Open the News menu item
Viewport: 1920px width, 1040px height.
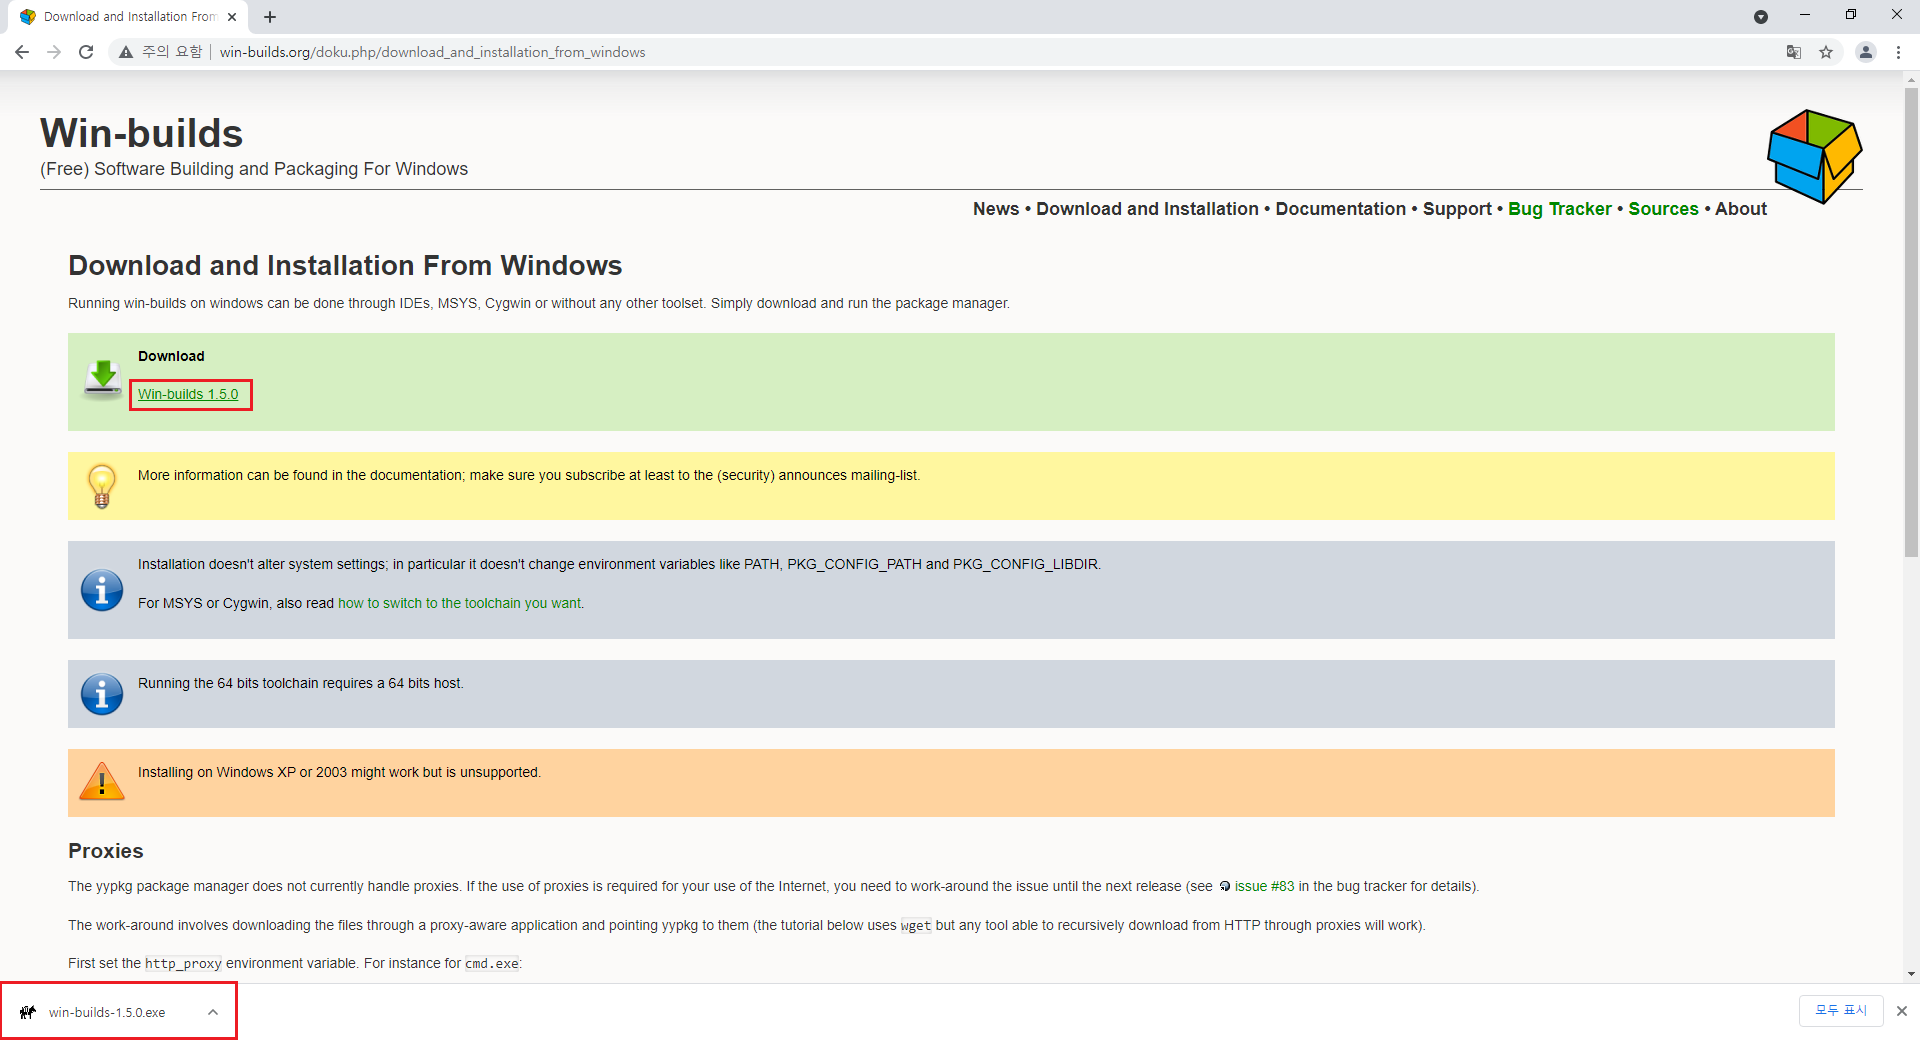click(996, 209)
